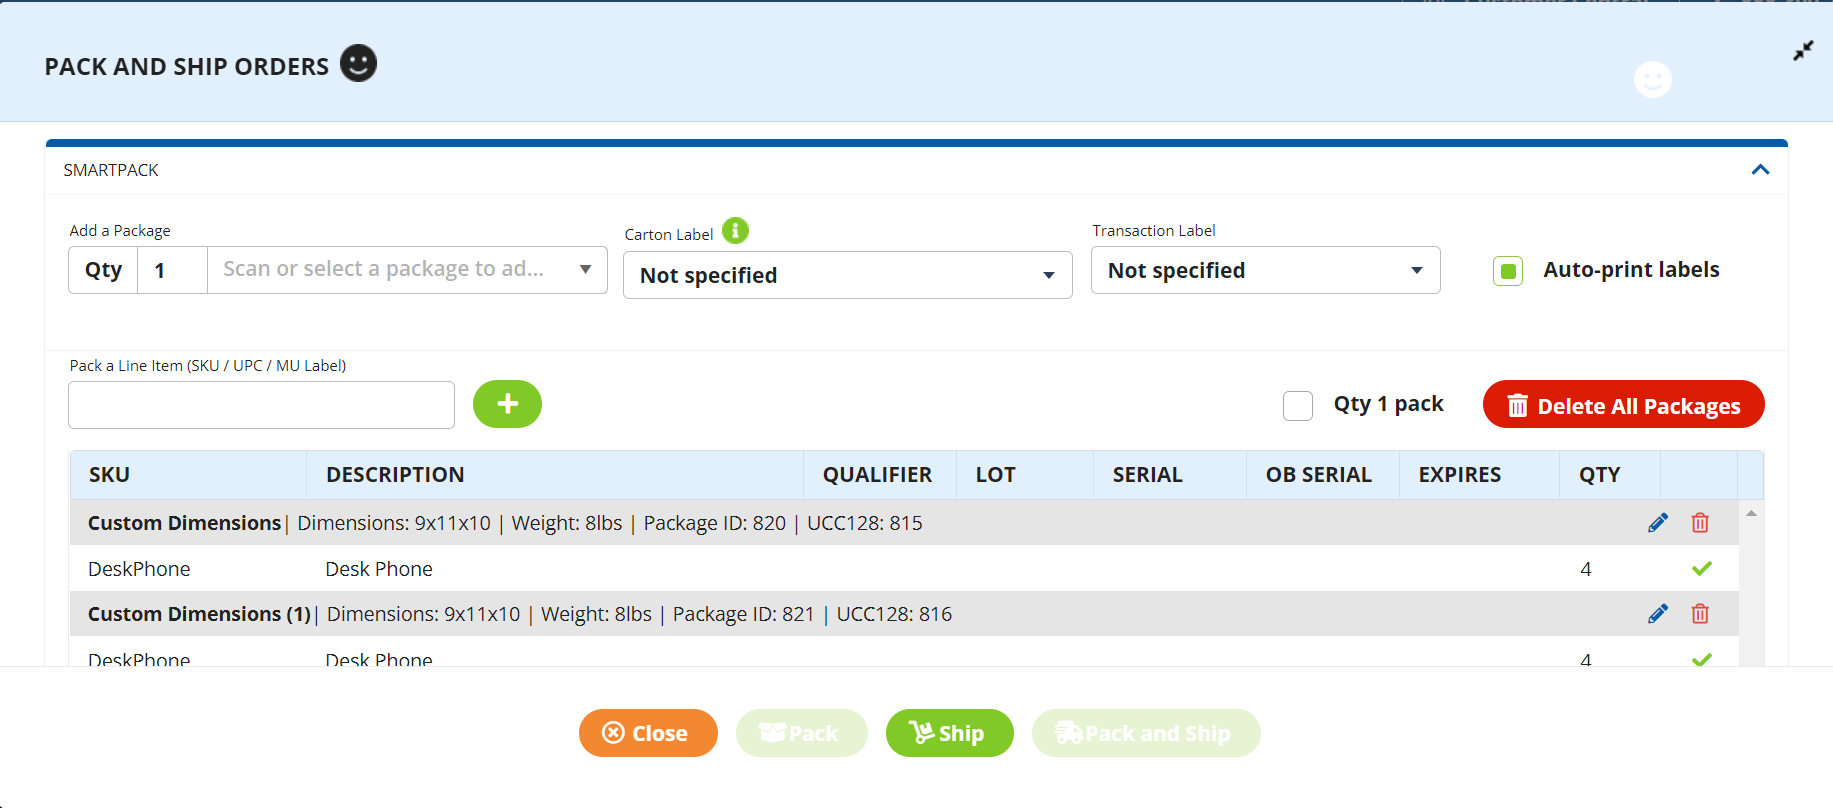Screen dimensions: 1833x808
Task: Open the Carton Label dropdown
Action: point(847,275)
